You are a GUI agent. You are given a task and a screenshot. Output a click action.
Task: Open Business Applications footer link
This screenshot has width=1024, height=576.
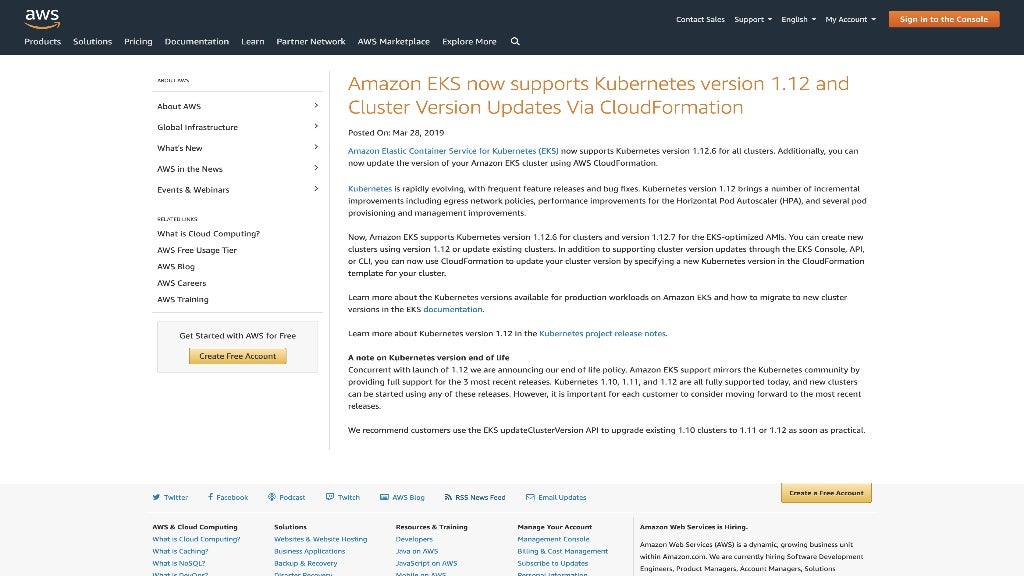[310, 551]
